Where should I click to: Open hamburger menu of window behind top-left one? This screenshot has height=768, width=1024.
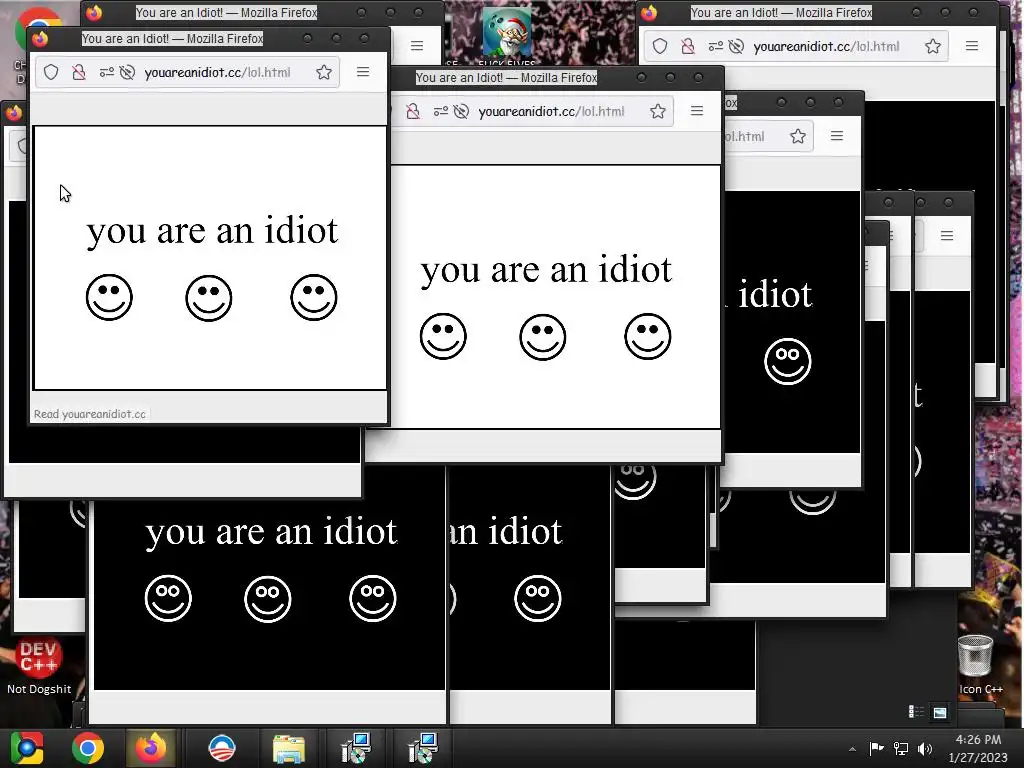(x=417, y=46)
